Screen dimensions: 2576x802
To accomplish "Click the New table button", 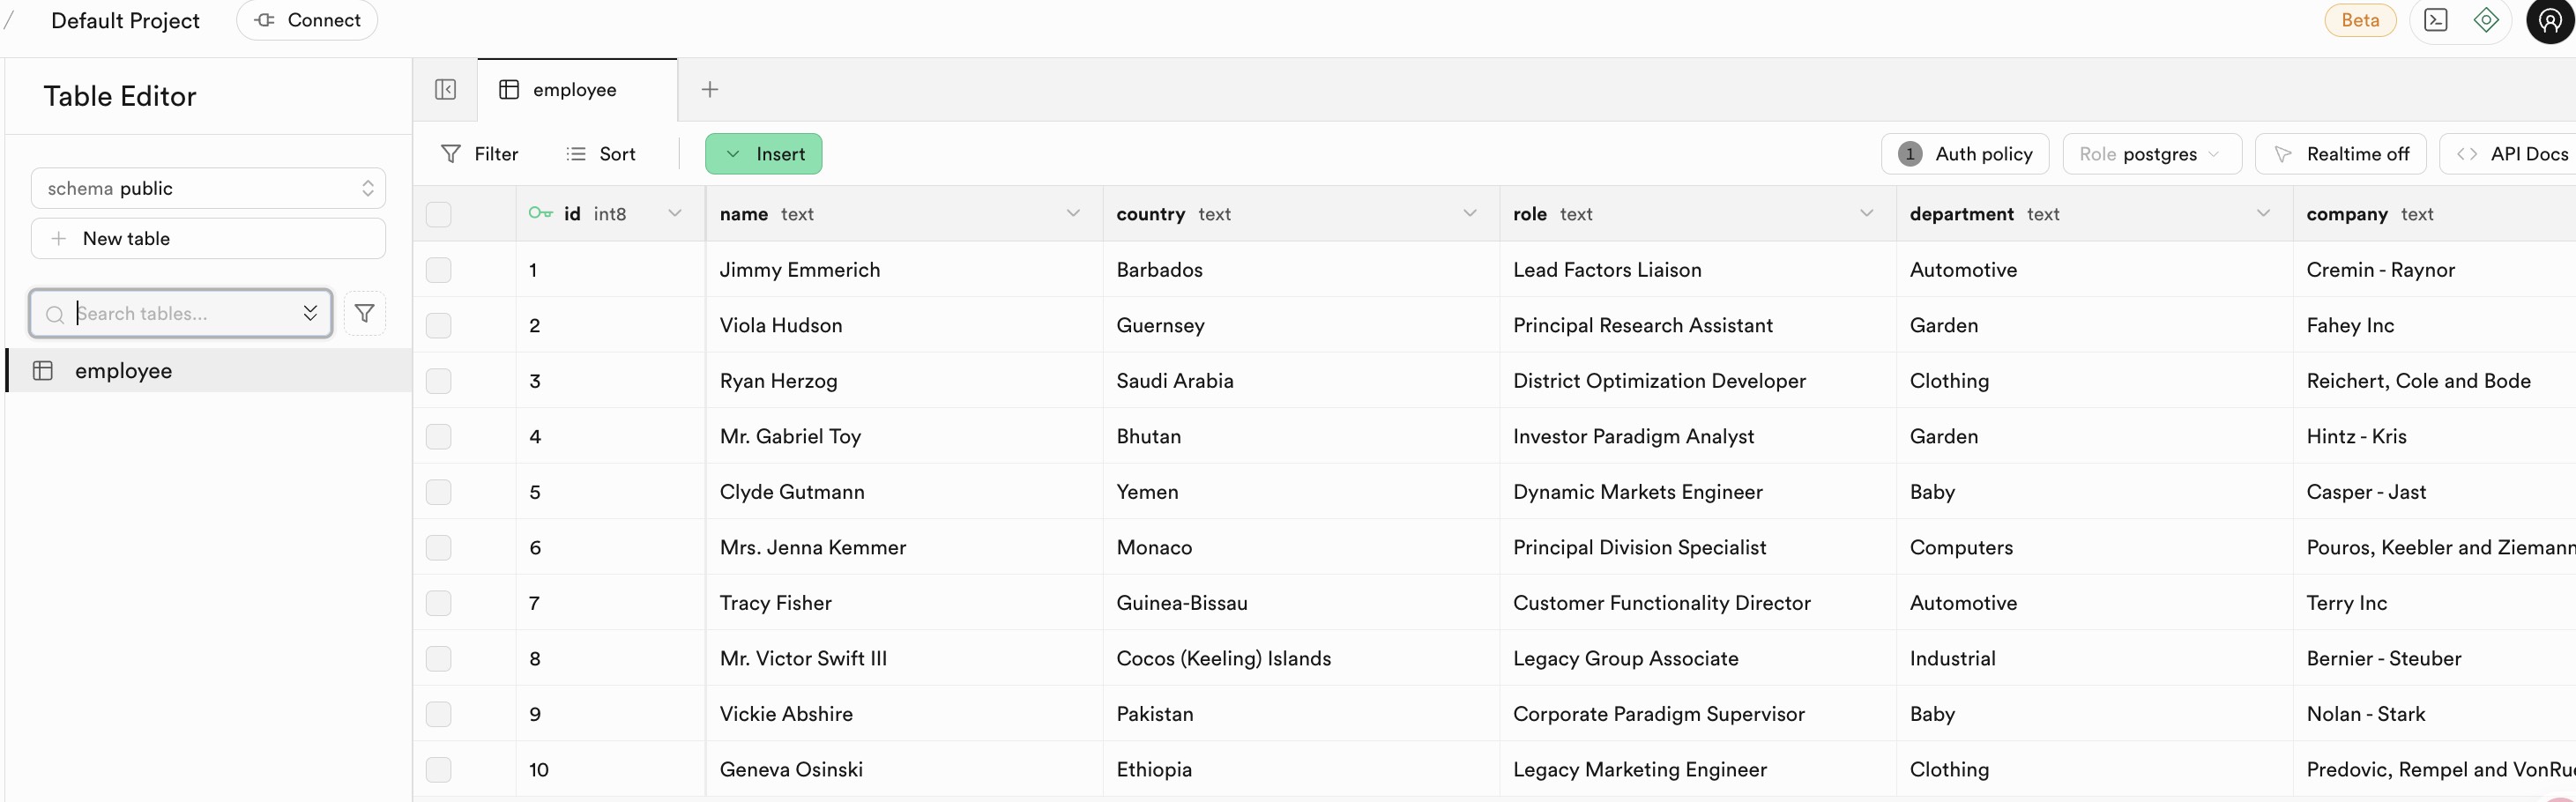I will tap(208, 239).
